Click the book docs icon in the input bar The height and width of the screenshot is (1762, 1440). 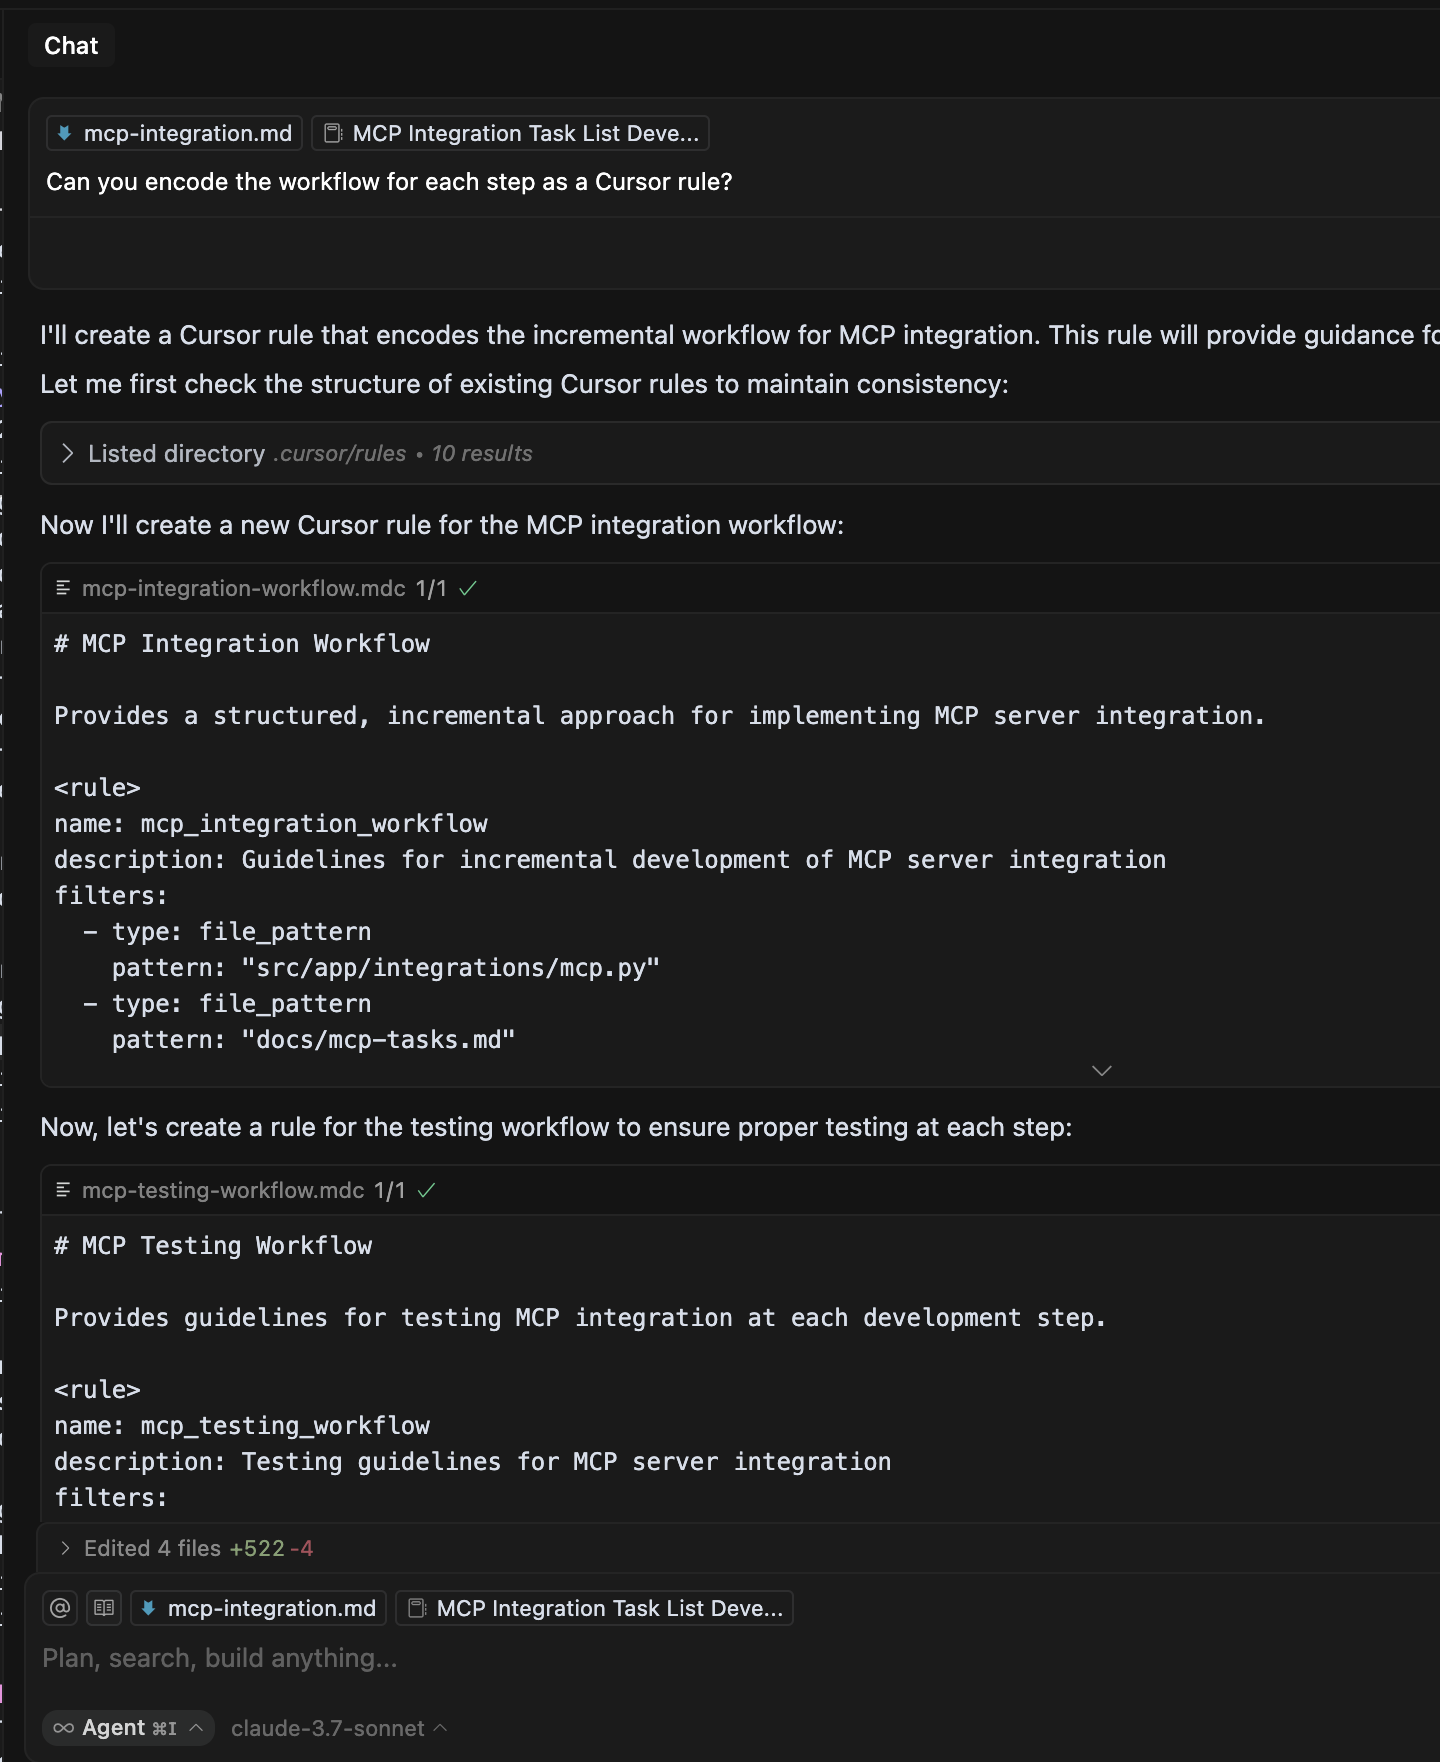click(104, 1608)
